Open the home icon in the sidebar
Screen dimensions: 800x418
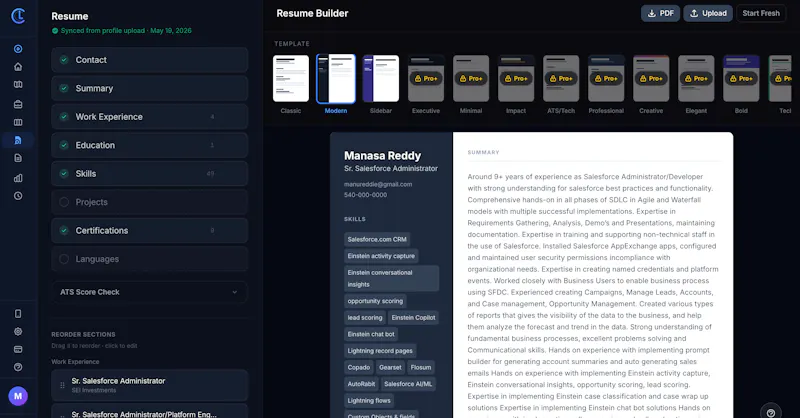[18, 67]
